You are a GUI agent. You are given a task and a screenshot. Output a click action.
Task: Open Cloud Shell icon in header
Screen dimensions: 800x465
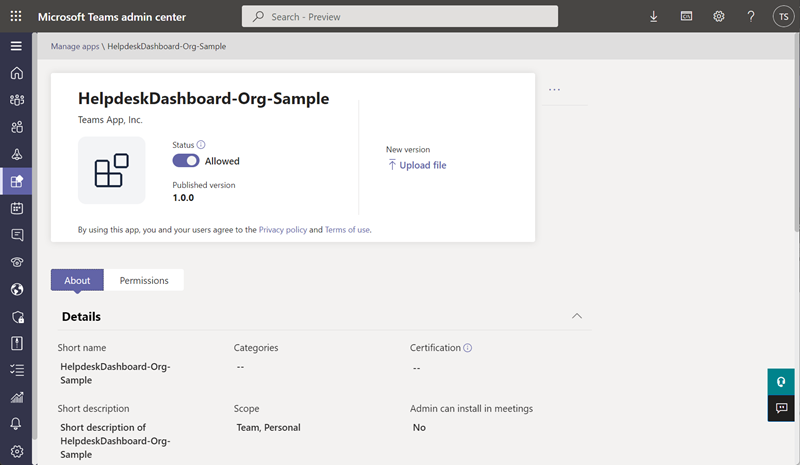click(686, 16)
